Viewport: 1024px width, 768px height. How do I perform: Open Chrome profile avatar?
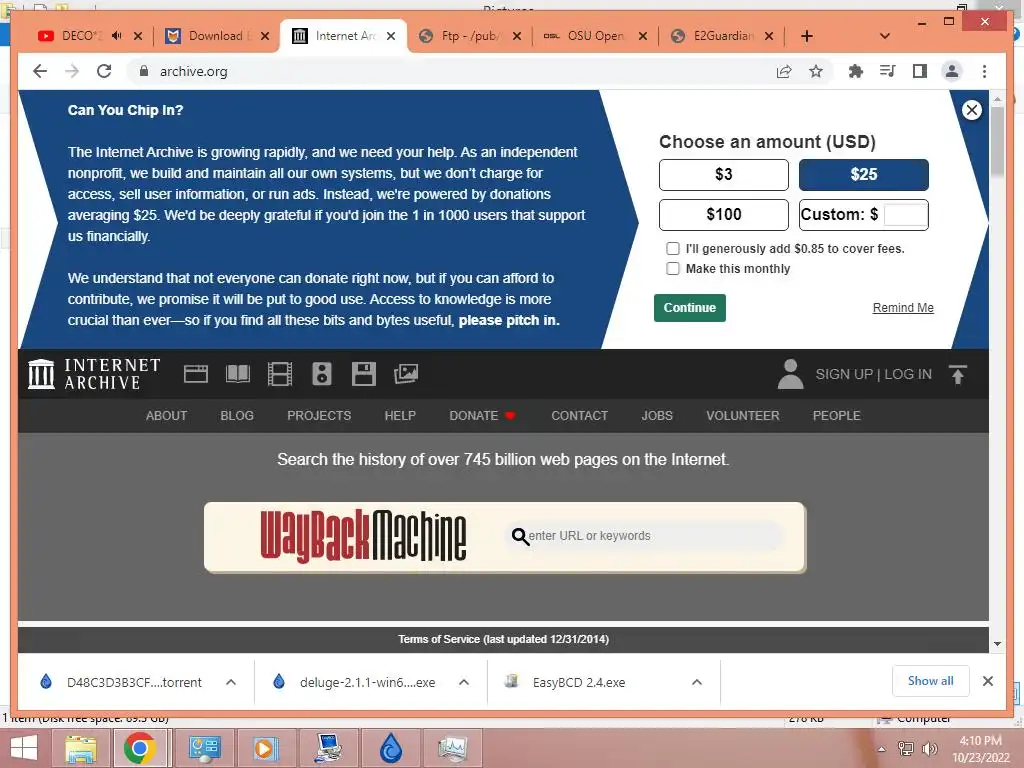[952, 71]
